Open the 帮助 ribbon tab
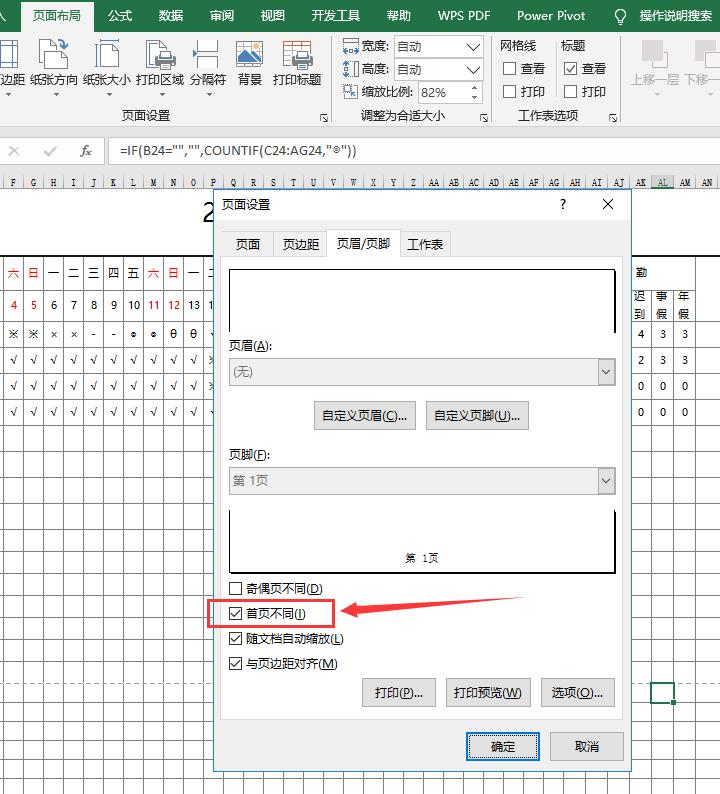720x794 pixels. click(398, 16)
